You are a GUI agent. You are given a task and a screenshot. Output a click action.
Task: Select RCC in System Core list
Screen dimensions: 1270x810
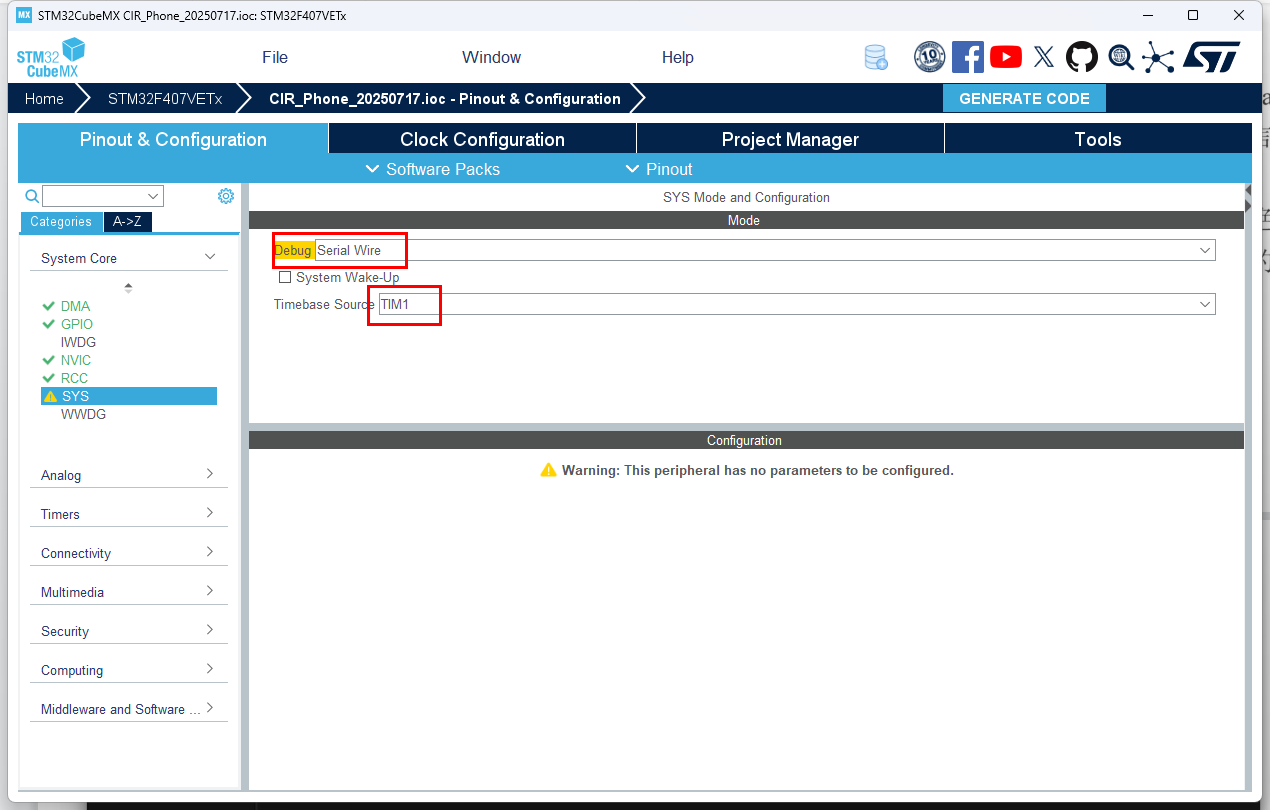point(74,378)
